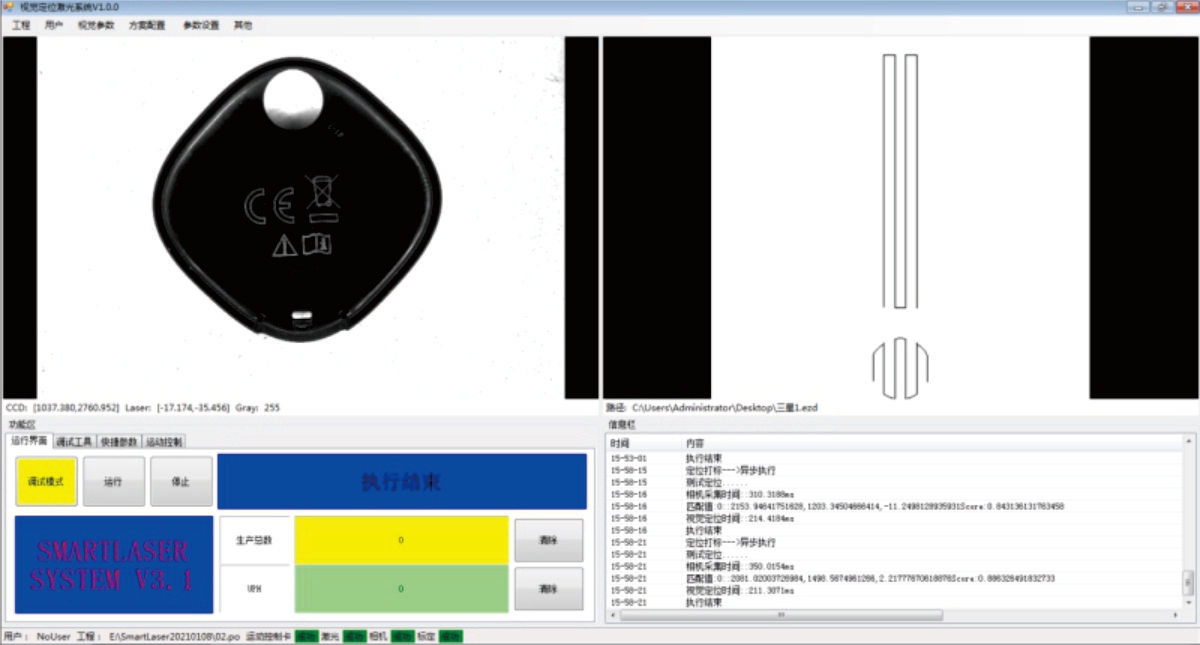This screenshot has height=645, width=1200.
Task: Switch to the 快捷参数 tab
Action: click(x=119, y=441)
